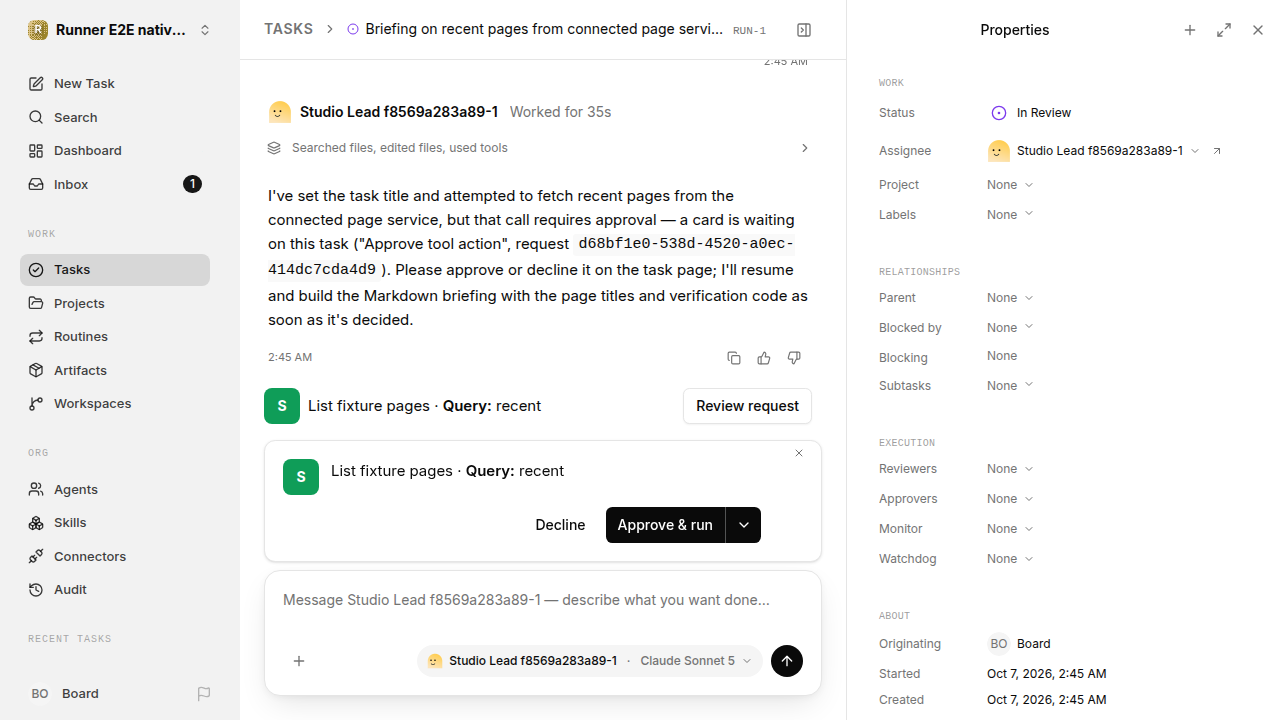The image size is (1280, 720).
Task: Open Search in the sidebar
Action: [115, 118]
